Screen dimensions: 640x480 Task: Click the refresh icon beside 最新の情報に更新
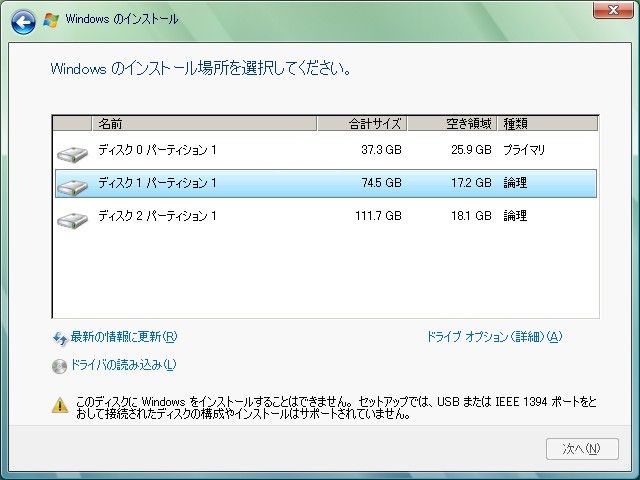tap(59, 338)
